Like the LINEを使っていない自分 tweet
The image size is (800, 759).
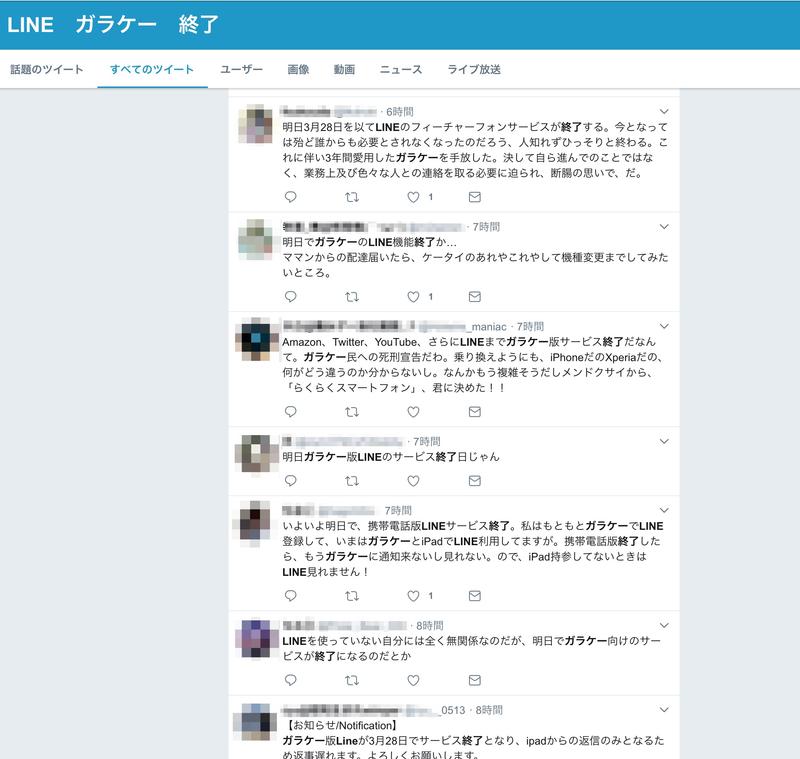413,680
